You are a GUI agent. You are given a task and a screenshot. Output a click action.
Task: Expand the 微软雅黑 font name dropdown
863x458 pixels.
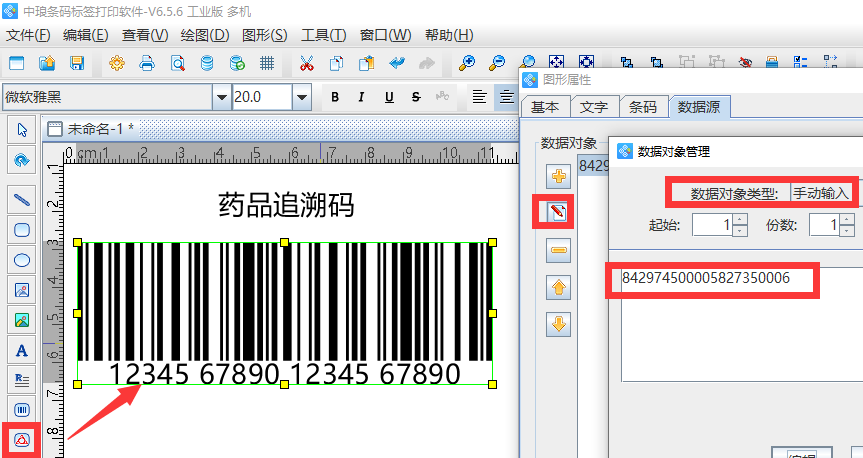point(221,97)
